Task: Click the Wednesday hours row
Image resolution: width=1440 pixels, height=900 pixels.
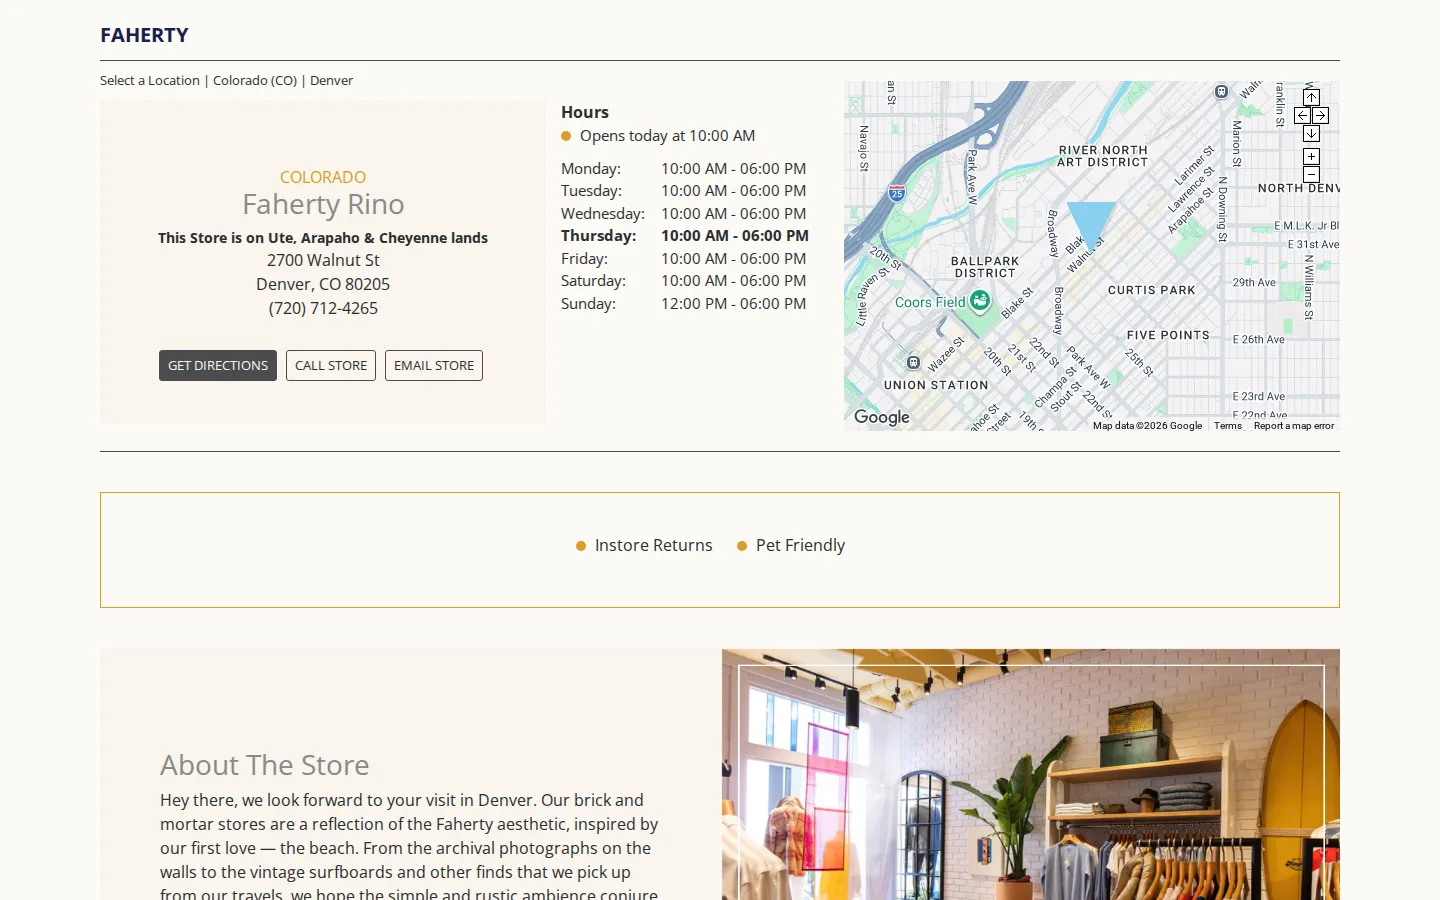Action: point(684,214)
